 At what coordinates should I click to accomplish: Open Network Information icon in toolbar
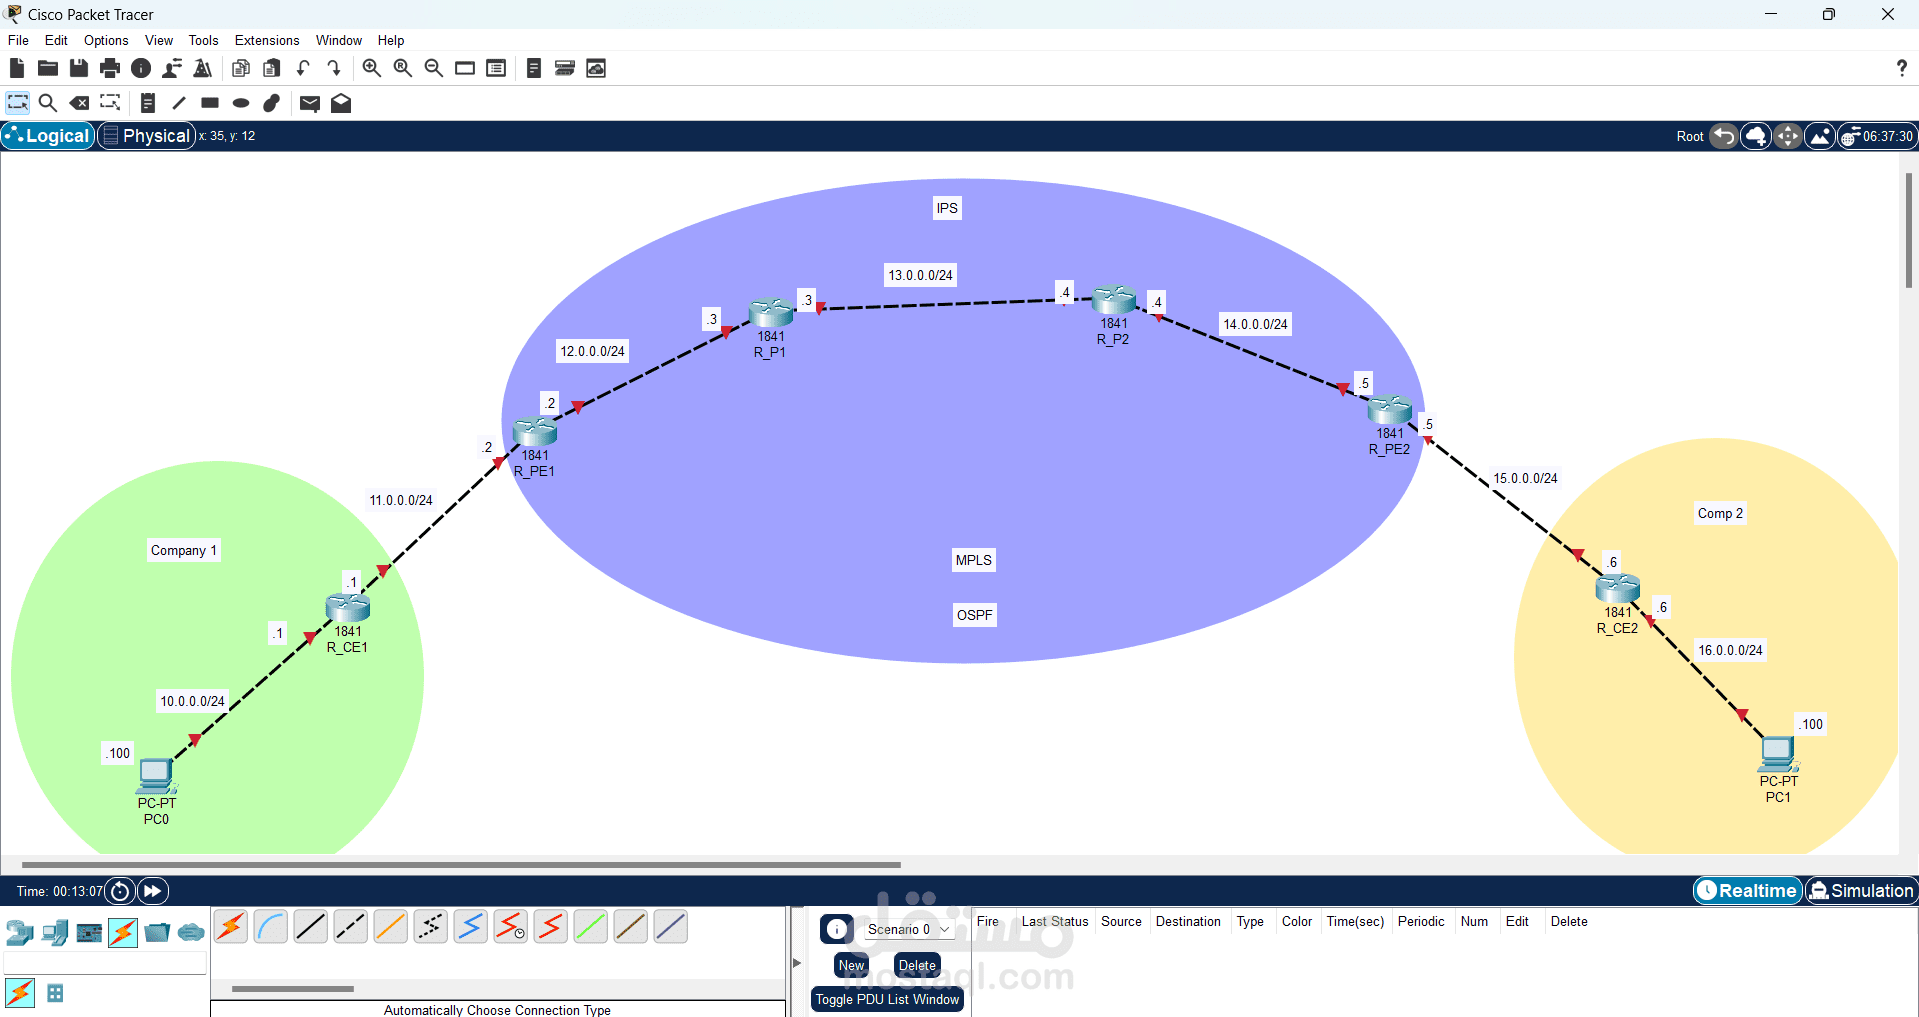(x=141, y=68)
